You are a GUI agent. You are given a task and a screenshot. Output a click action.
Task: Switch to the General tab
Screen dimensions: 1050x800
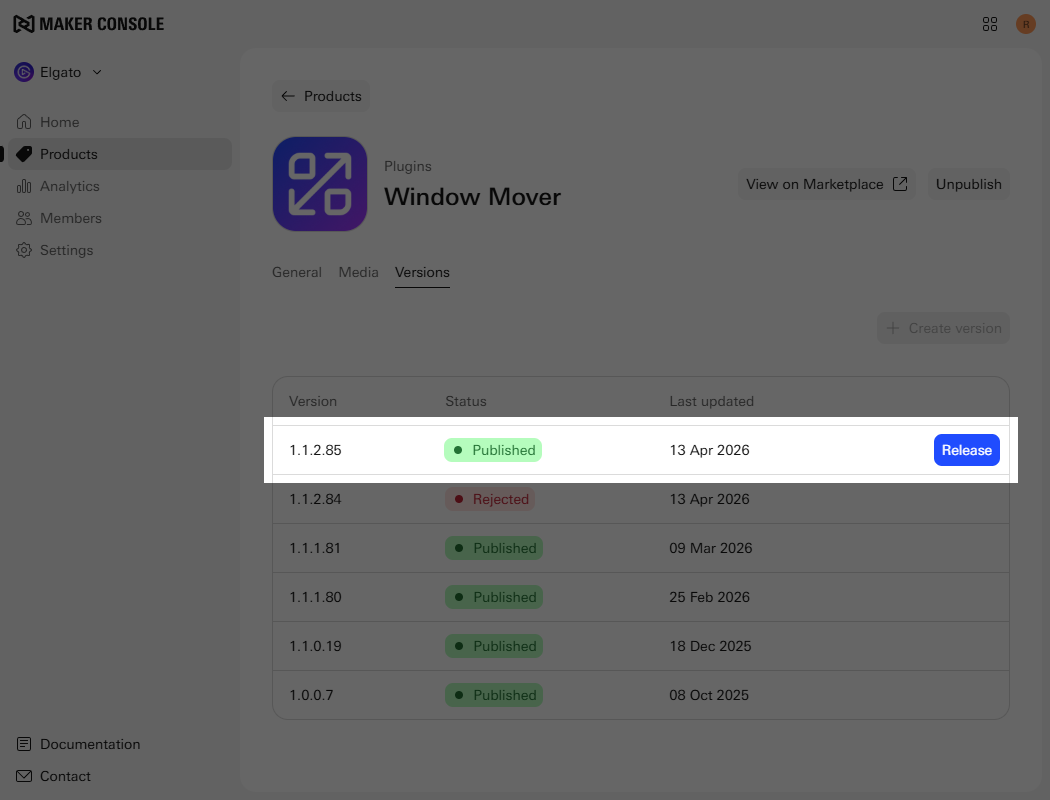click(297, 272)
